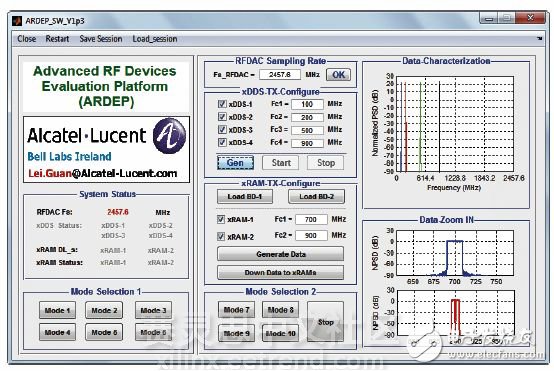The width and height of the screenshot is (554, 371).
Task: Click the Load BD-1 button
Action: 245,196
